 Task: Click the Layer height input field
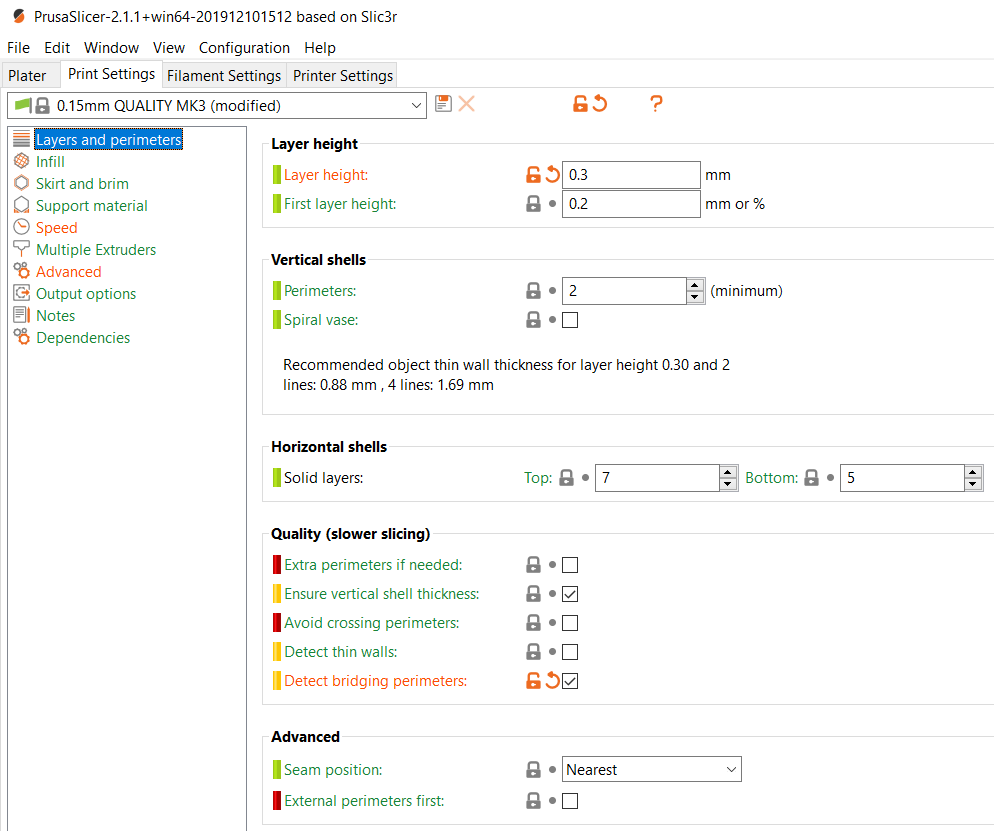pos(631,174)
